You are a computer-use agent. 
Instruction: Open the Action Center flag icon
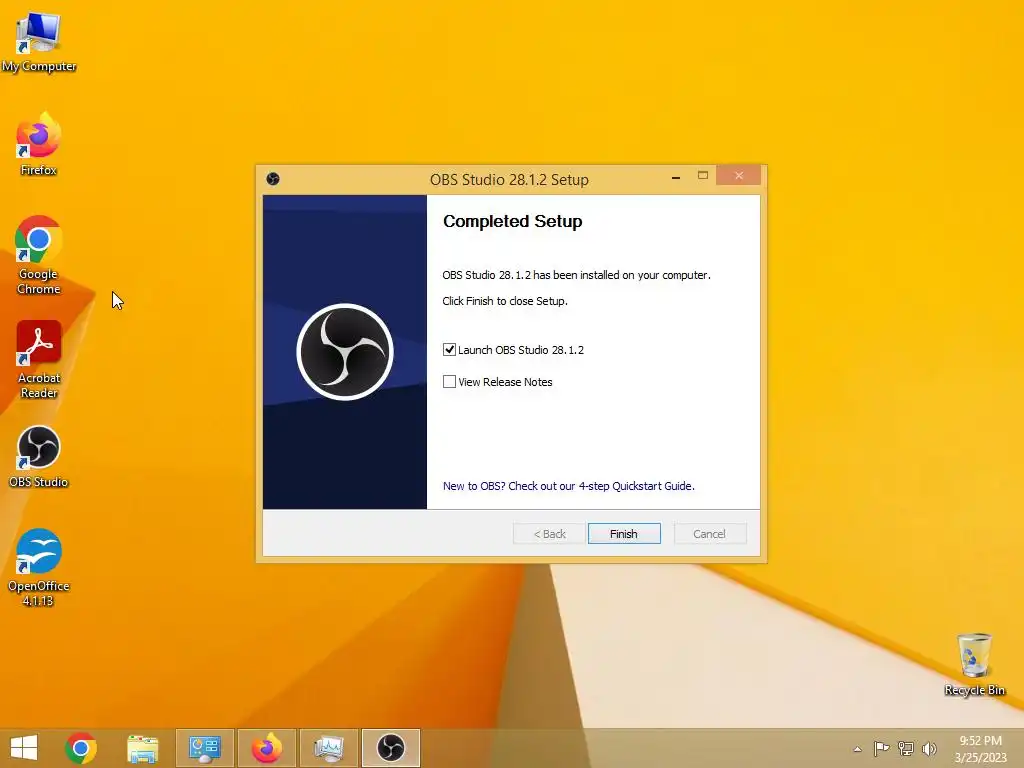(x=881, y=748)
